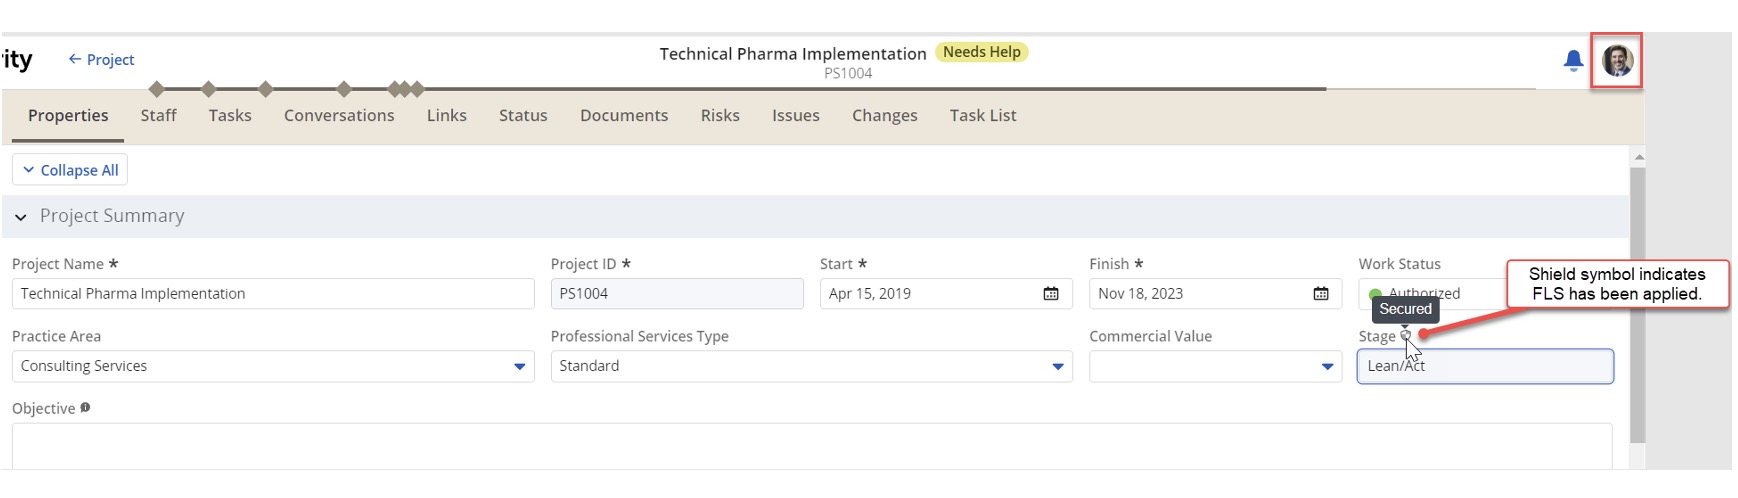Open the Issues tab

[x=796, y=116]
